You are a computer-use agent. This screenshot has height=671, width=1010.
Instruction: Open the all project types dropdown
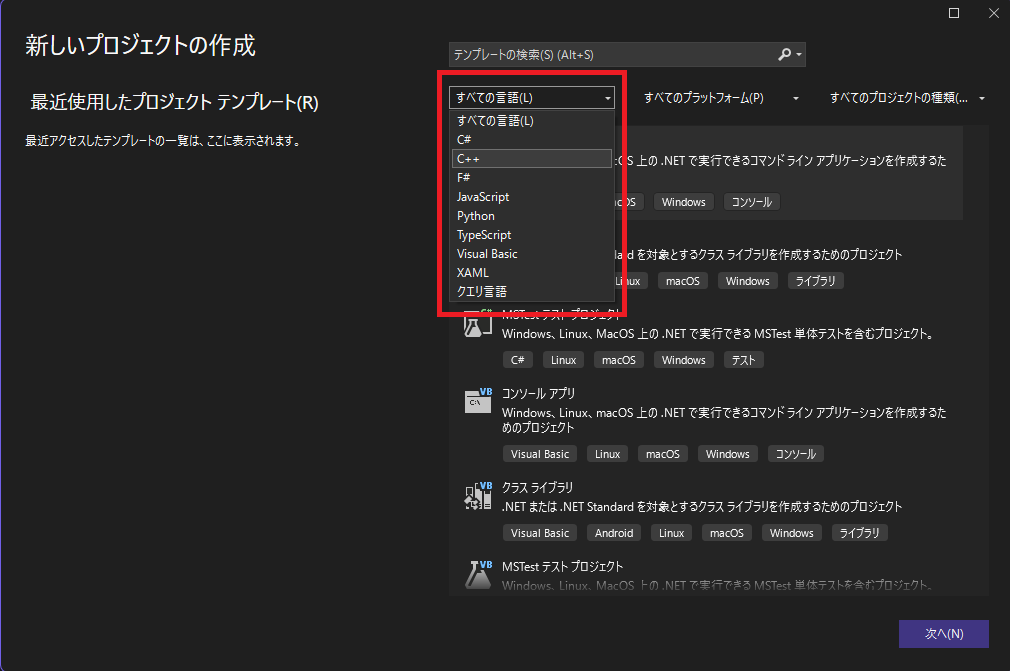click(x=907, y=98)
